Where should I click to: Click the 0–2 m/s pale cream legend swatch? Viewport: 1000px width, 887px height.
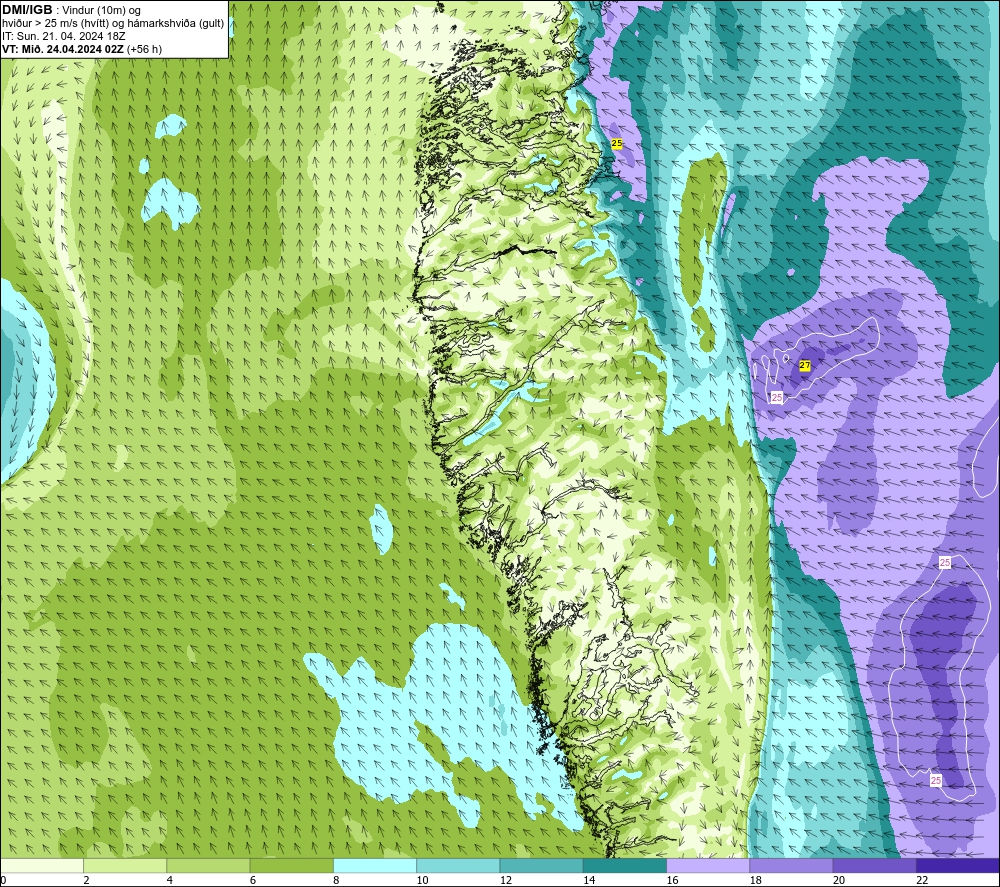pos(42,865)
